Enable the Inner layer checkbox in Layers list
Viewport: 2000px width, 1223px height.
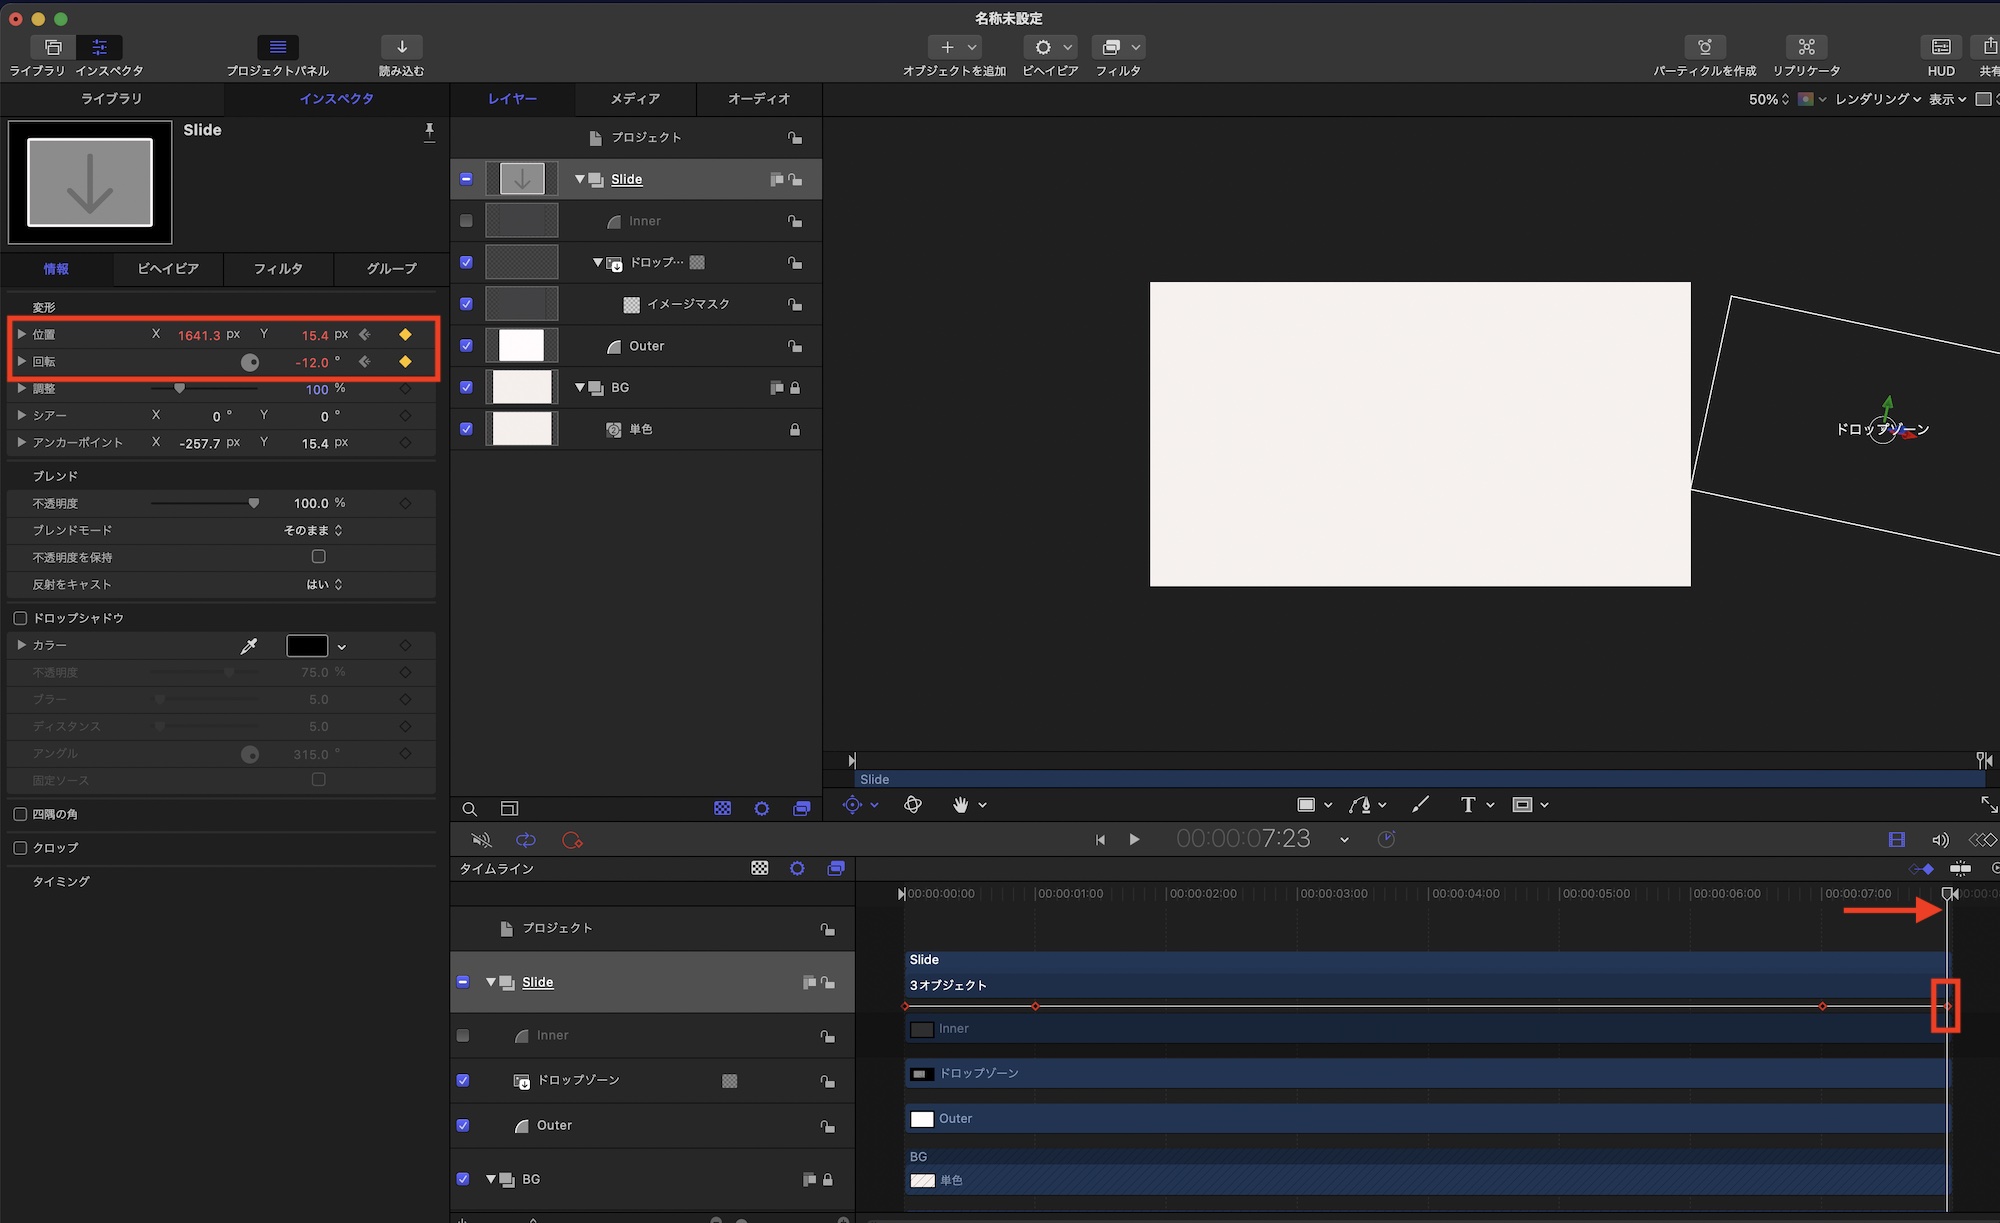point(466,221)
